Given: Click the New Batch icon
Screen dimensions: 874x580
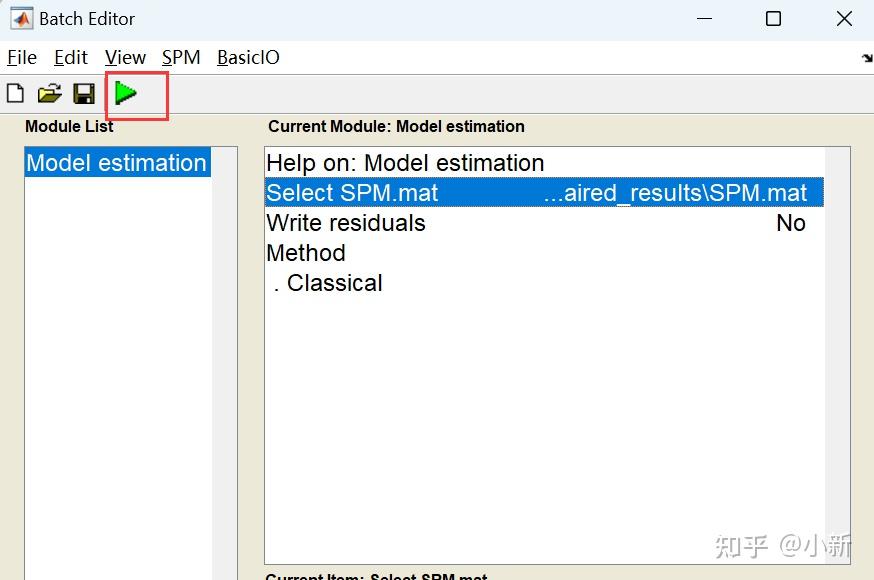Looking at the screenshot, I should click(15, 94).
